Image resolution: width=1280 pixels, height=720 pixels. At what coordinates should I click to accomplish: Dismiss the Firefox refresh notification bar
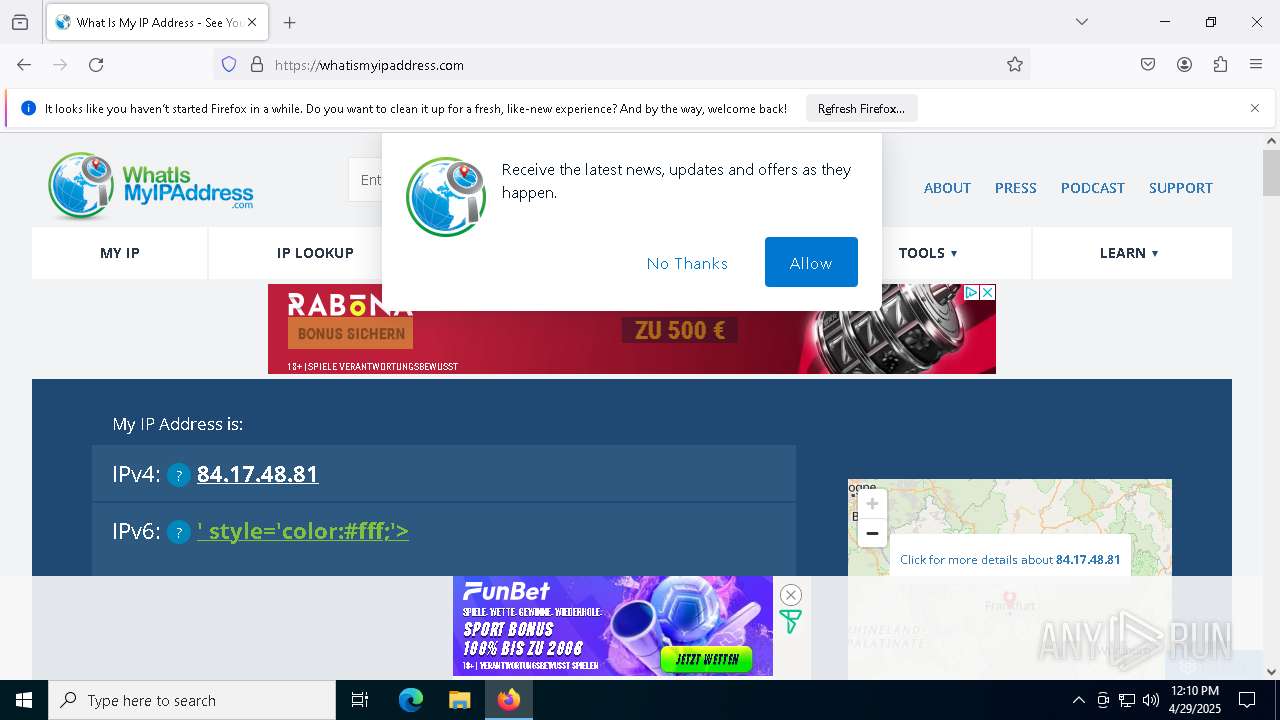coord(1255,108)
